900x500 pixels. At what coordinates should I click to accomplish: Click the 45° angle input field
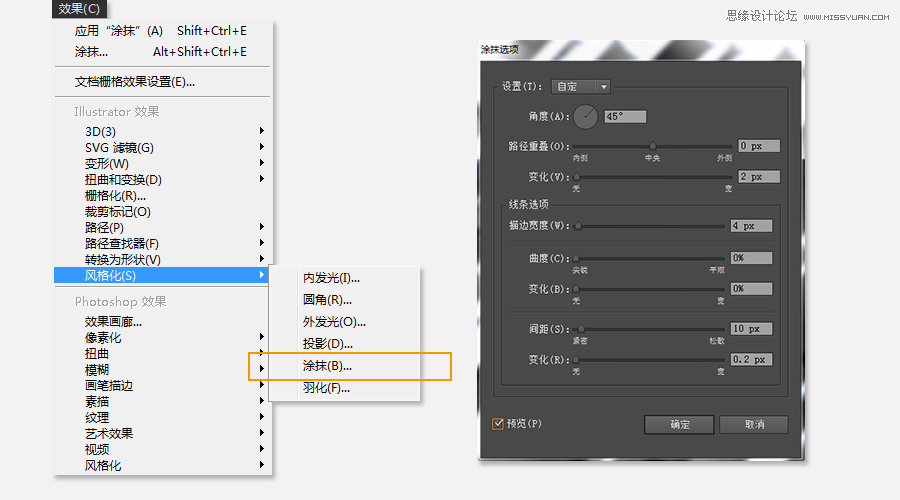pyautogui.click(x=625, y=117)
